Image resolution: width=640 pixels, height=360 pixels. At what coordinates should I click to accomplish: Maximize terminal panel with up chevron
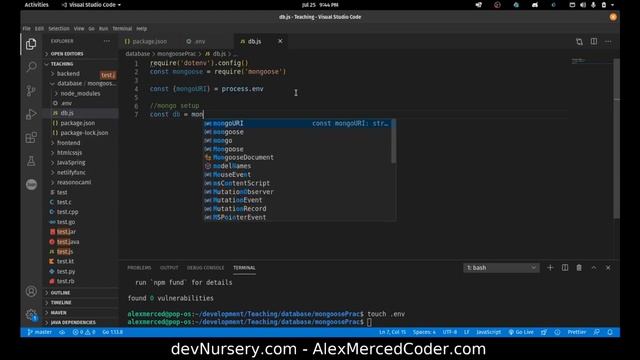click(x=594, y=268)
